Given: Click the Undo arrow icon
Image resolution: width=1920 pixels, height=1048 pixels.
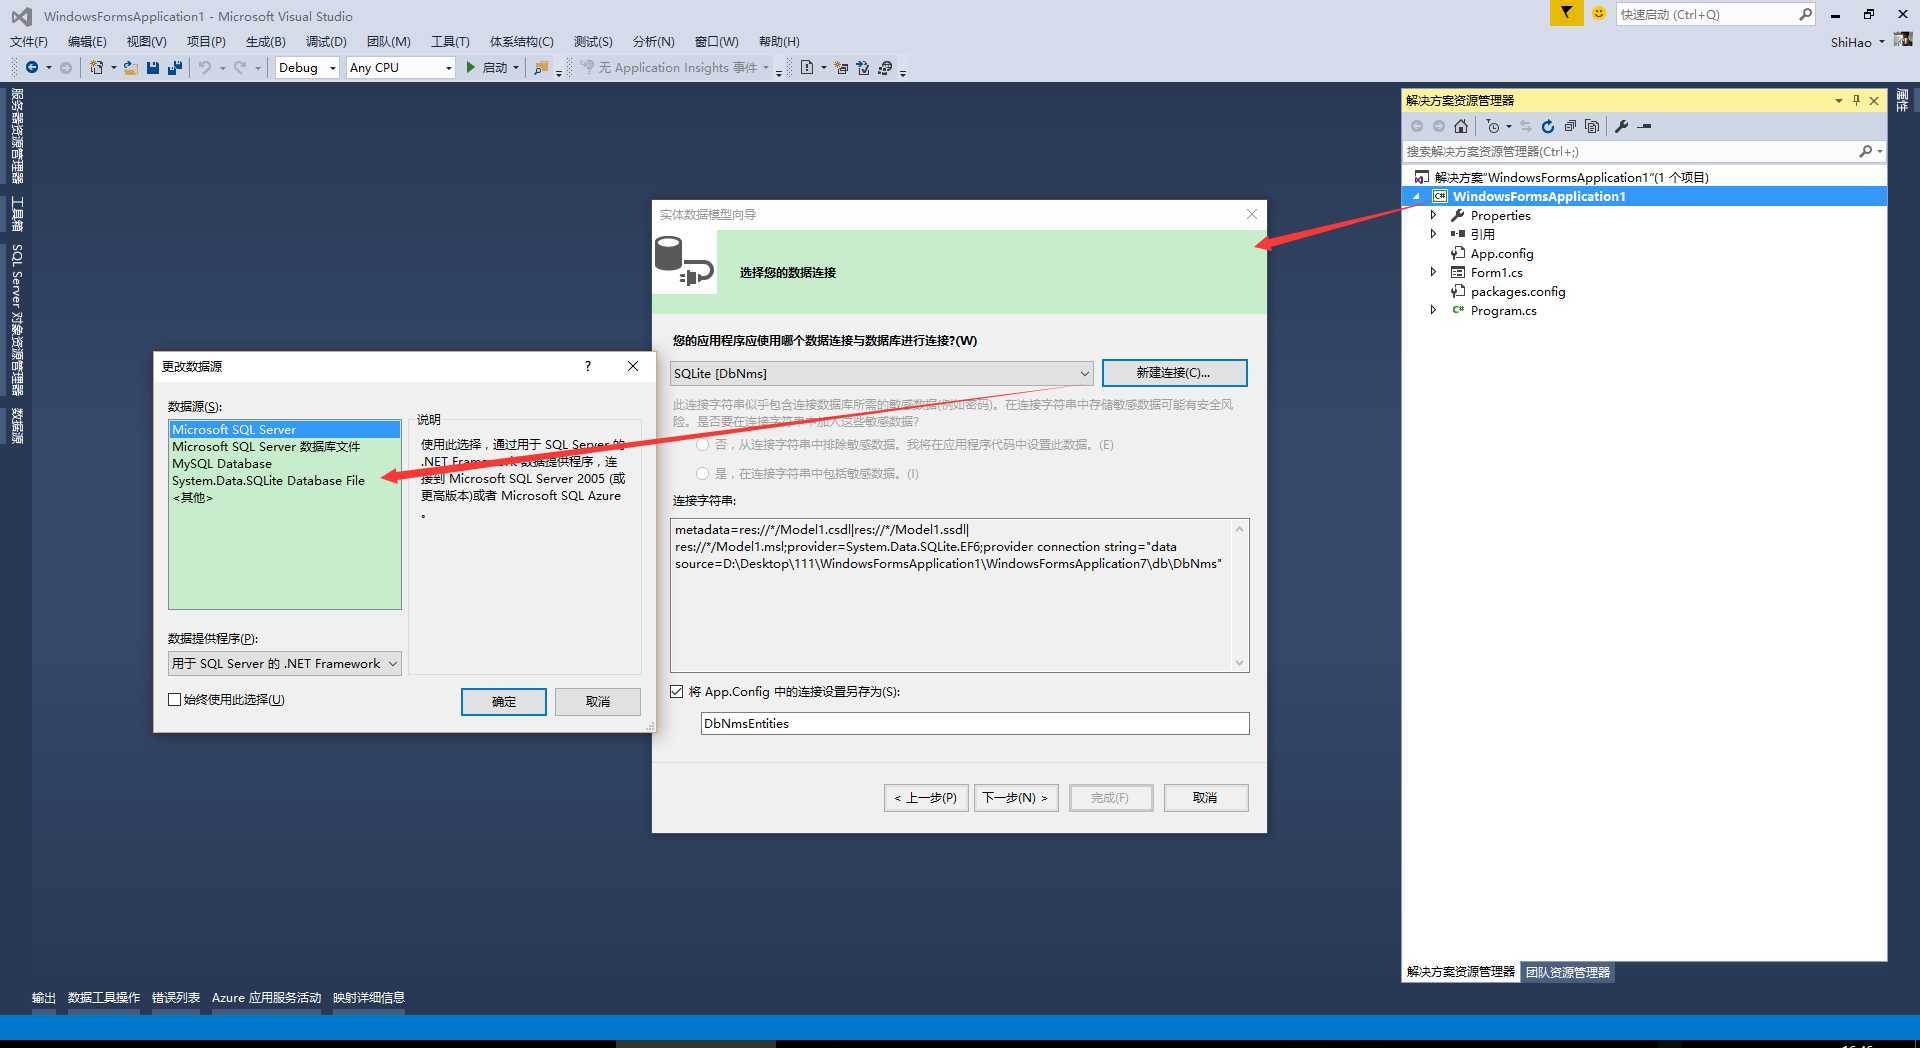Looking at the screenshot, I should [204, 68].
